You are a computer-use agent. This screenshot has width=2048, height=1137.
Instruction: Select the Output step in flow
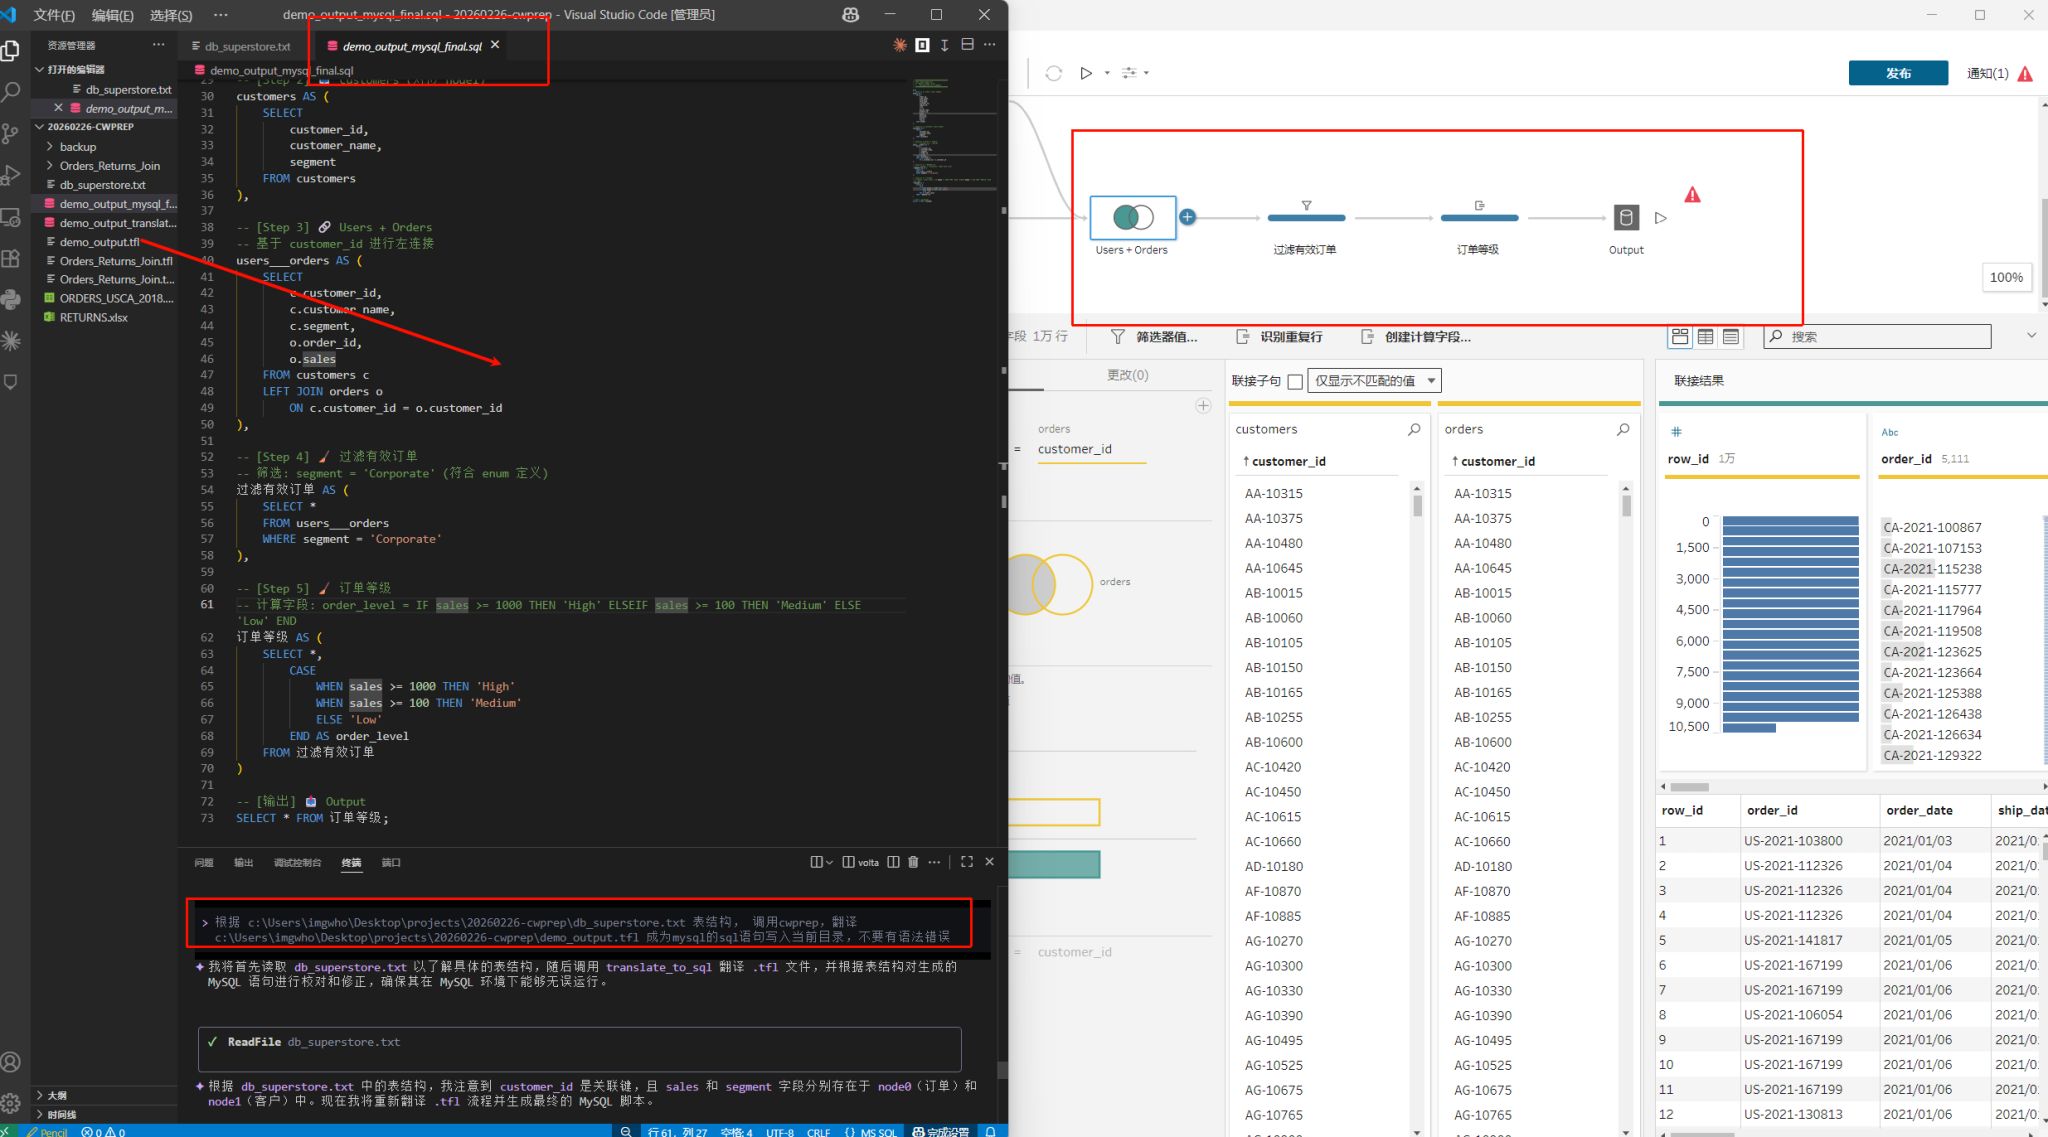[1626, 217]
